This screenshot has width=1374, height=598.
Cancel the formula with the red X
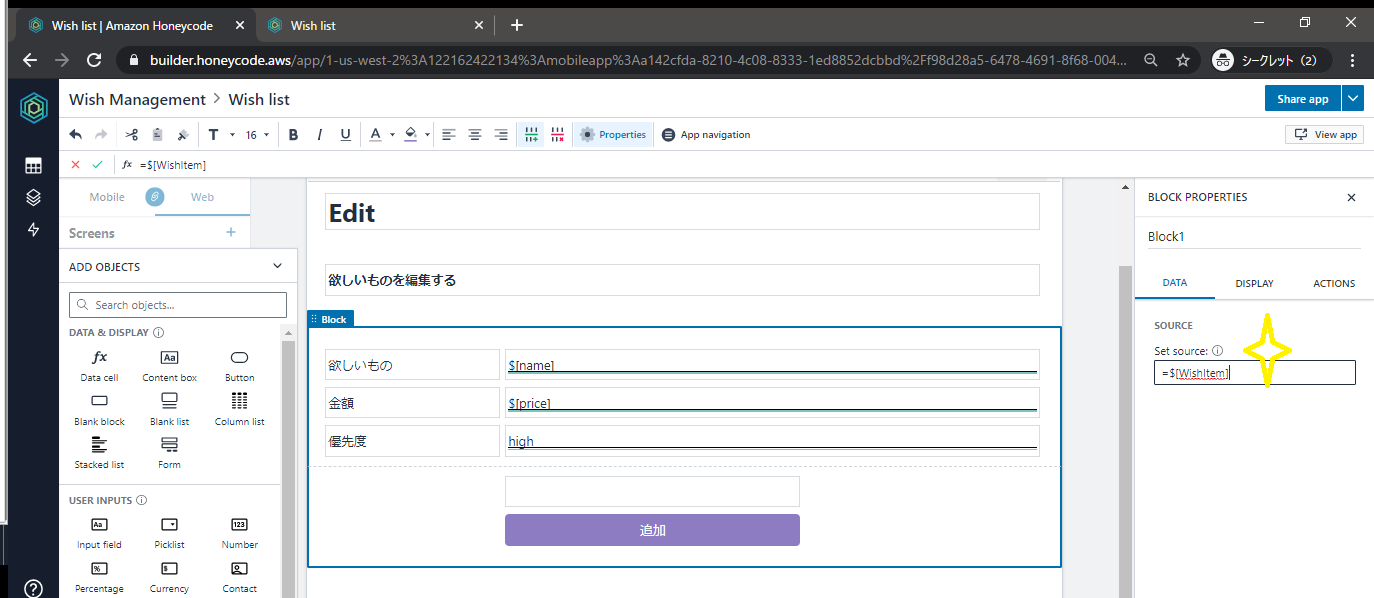pos(75,164)
